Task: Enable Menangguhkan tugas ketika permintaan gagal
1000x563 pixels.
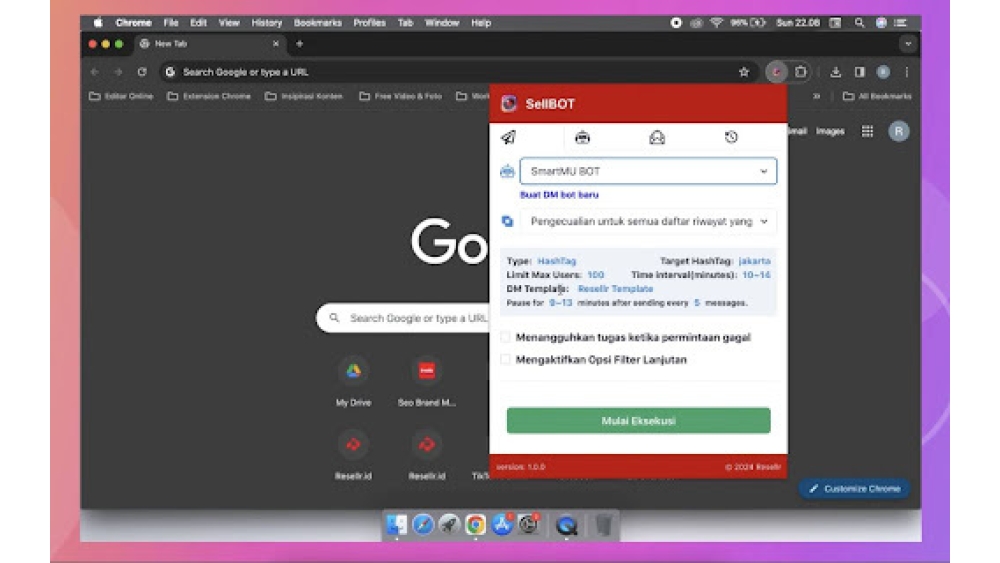Action: [x=506, y=337]
